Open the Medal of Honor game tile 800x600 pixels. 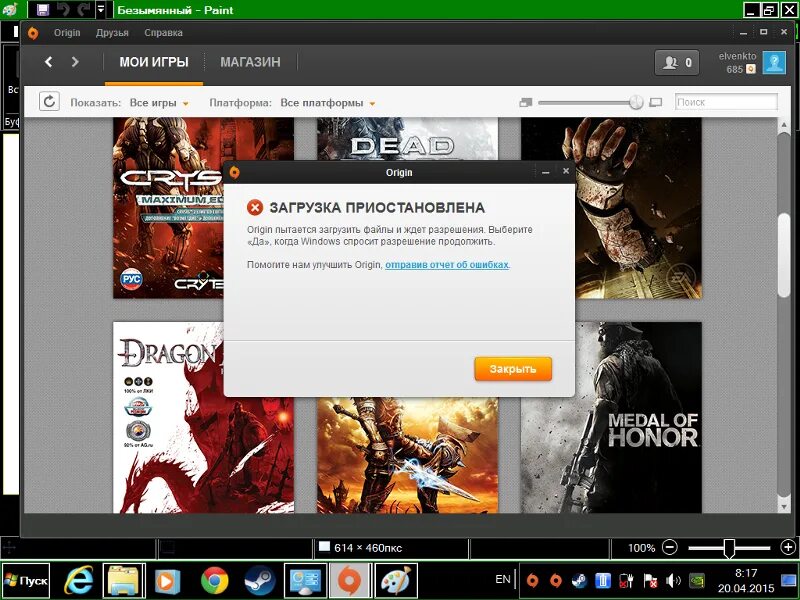point(611,417)
